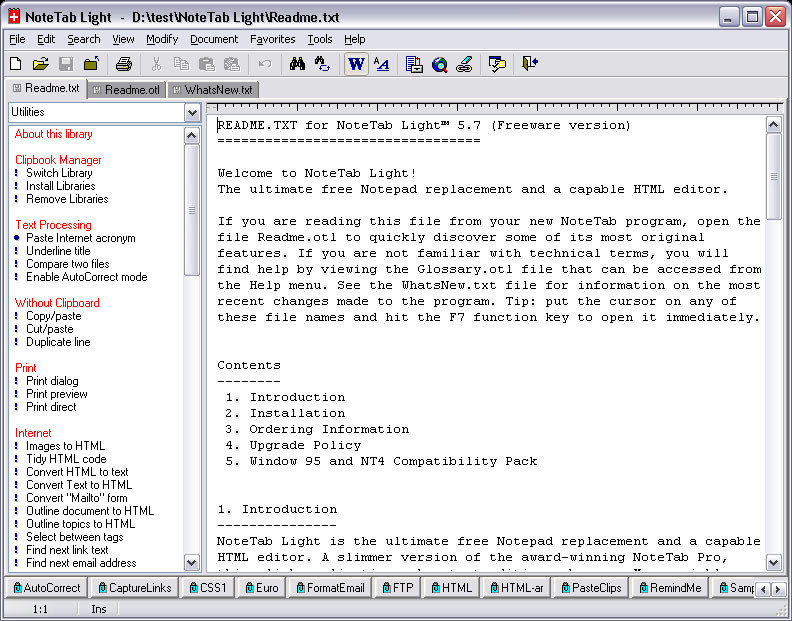792x621 pixels.
Task: Click the ruler above the editor
Action: point(495,107)
